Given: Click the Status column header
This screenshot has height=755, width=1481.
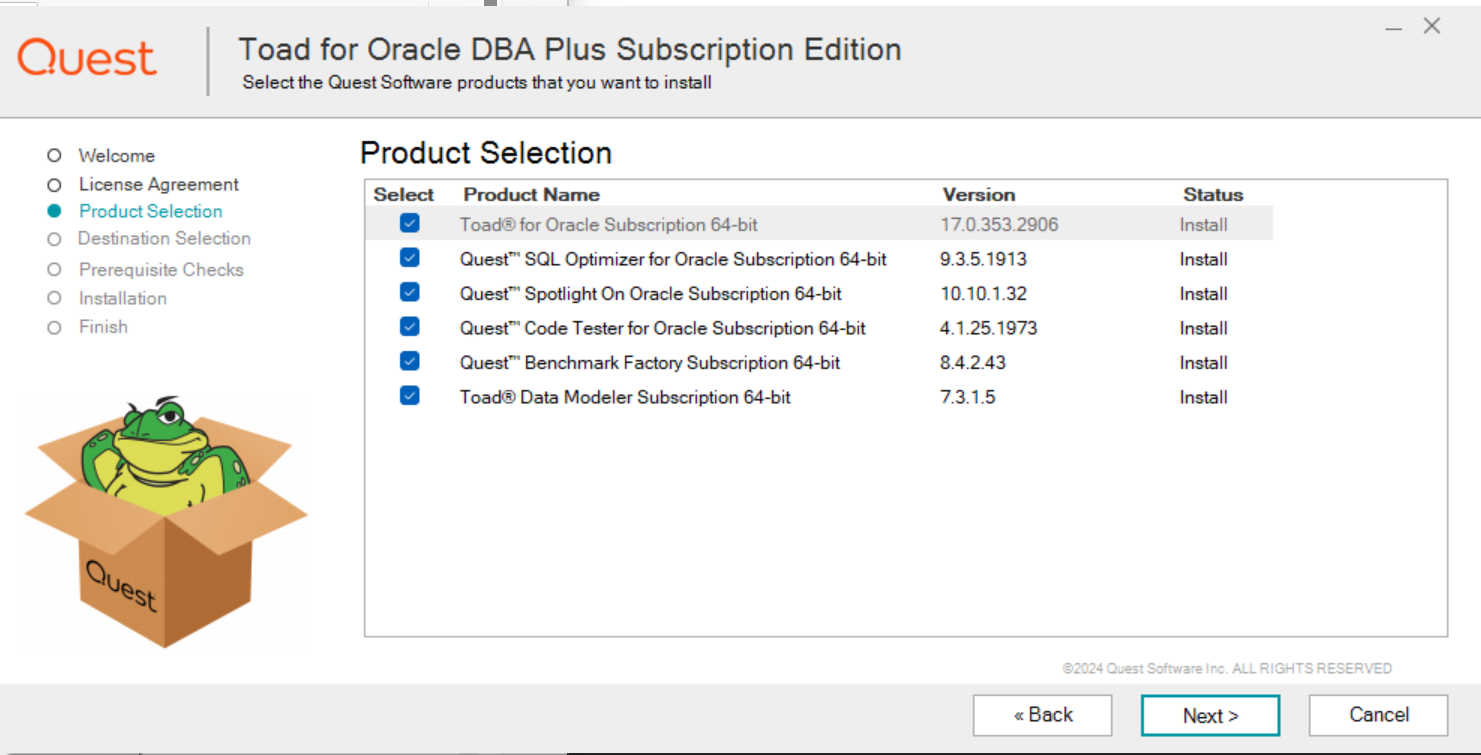Looking at the screenshot, I should [x=1213, y=195].
